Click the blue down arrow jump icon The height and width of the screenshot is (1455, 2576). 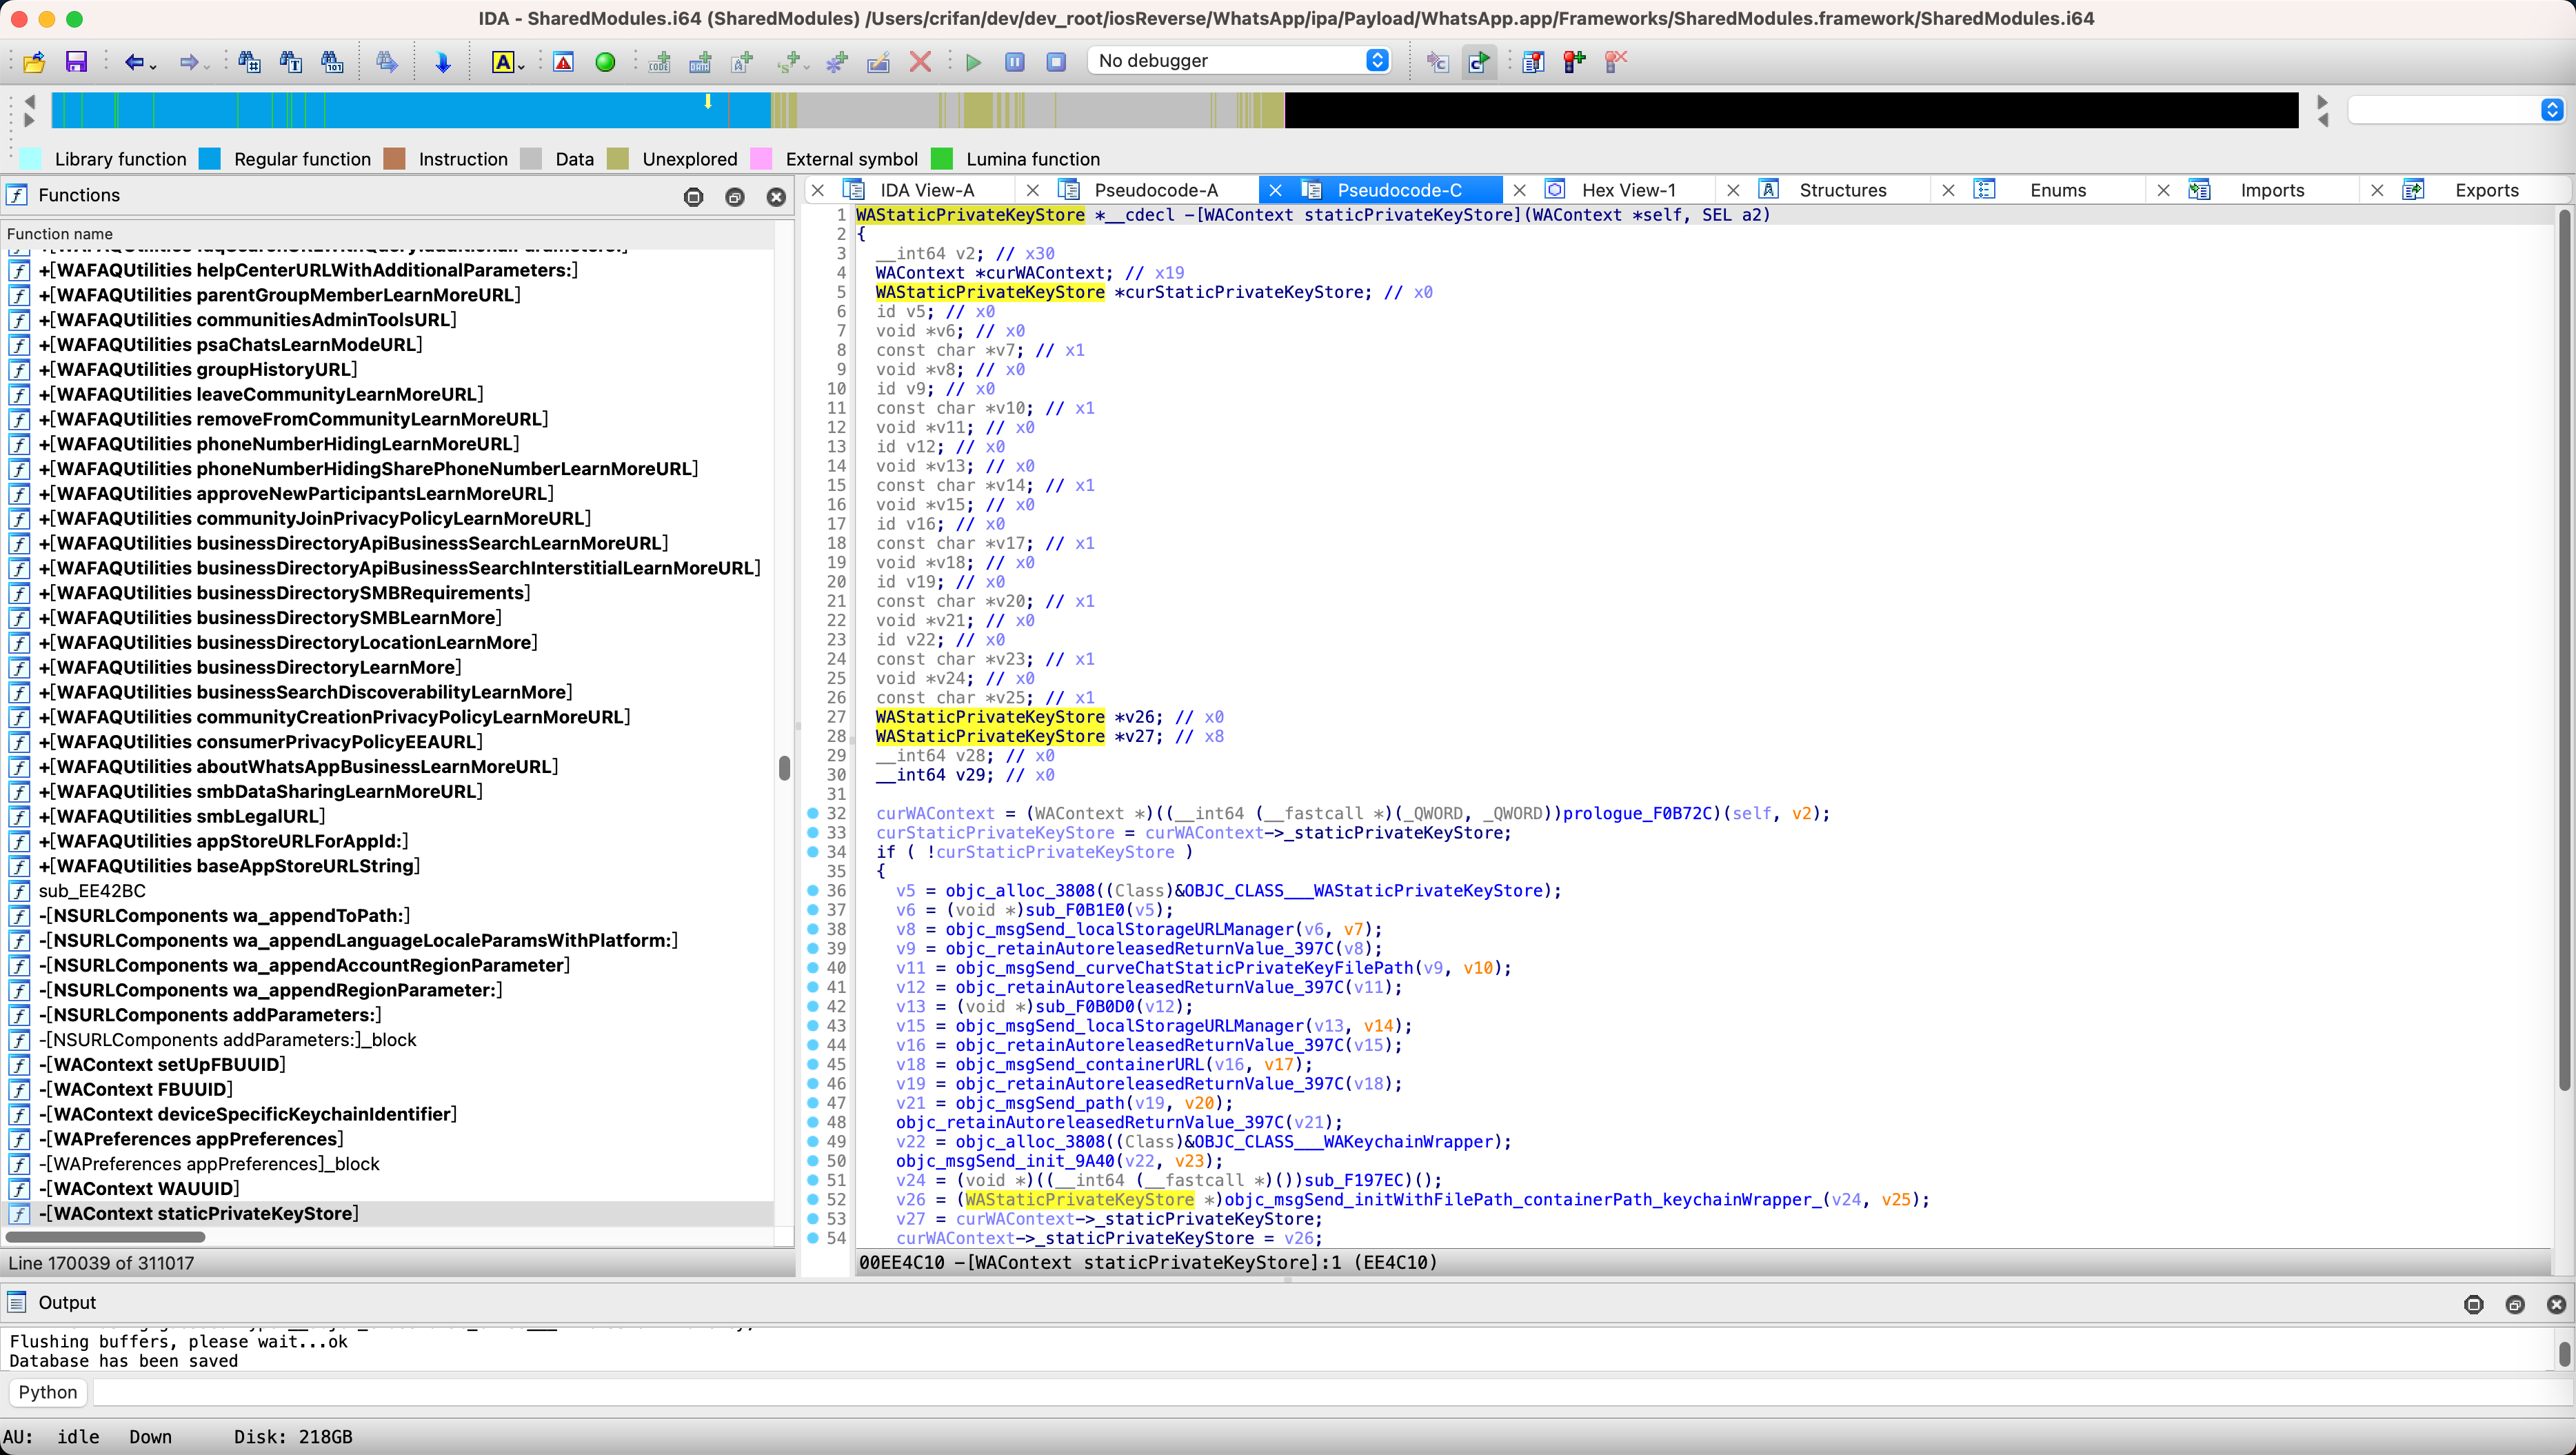(x=442, y=62)
